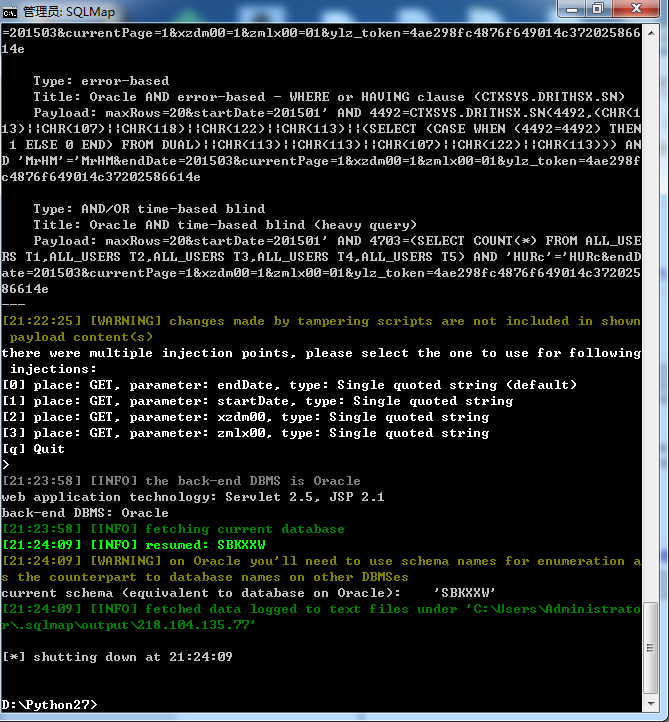Click the '[21:24:09] [WARNING] on Oracle' line
The width and height of the screenshot is (669, 722).
pos(321,569)
